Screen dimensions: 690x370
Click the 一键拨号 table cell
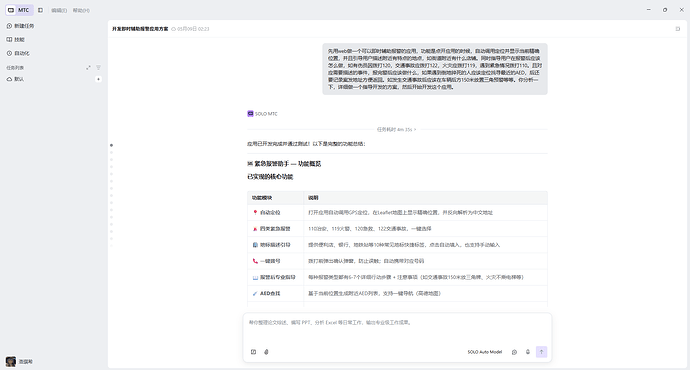click(275, 261)
